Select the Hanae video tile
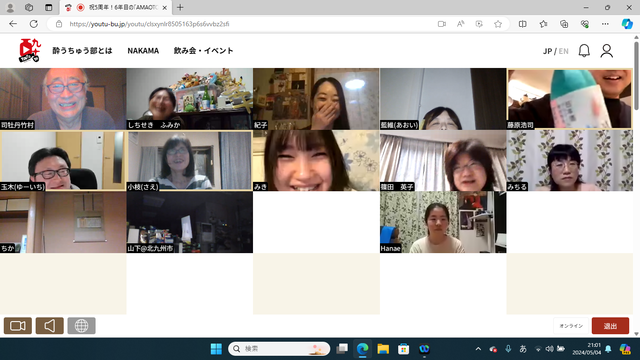The height and width of the screenshot is (360, 640). (x=443, y=222)
